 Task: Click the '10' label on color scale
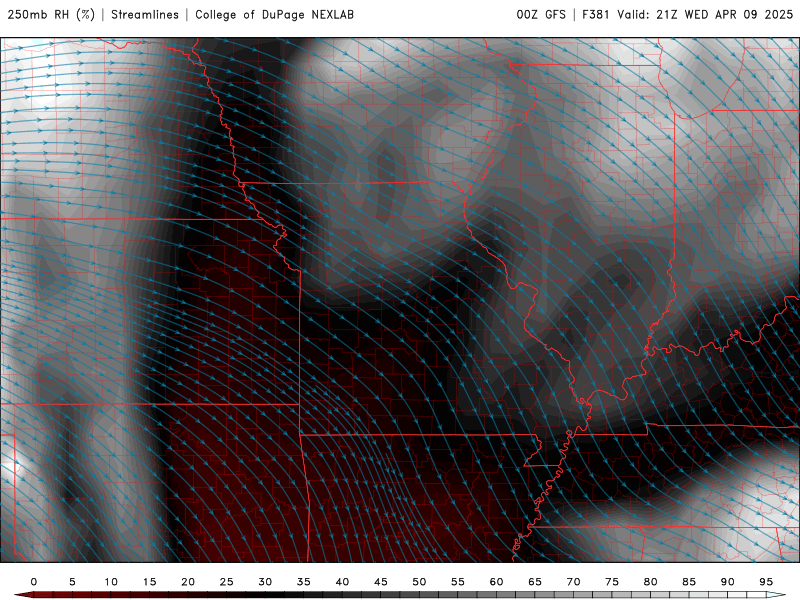111,582
